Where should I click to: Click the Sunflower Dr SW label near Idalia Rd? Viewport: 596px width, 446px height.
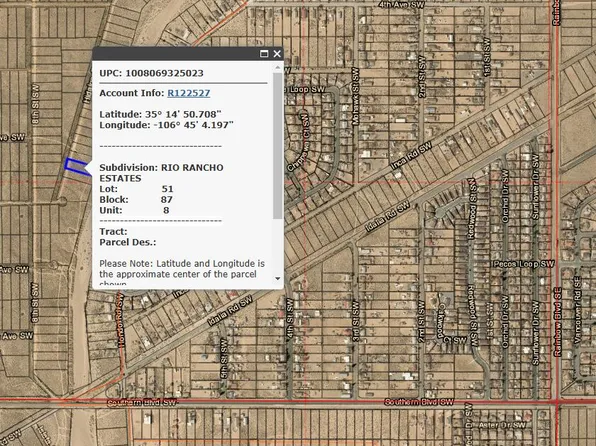[535, 186]
